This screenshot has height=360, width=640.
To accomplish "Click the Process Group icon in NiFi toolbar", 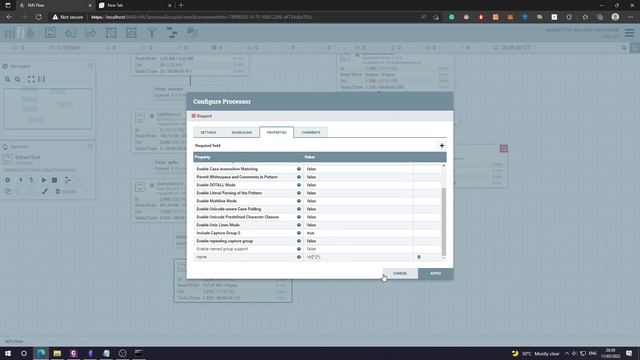I will [x=111, y=33].
